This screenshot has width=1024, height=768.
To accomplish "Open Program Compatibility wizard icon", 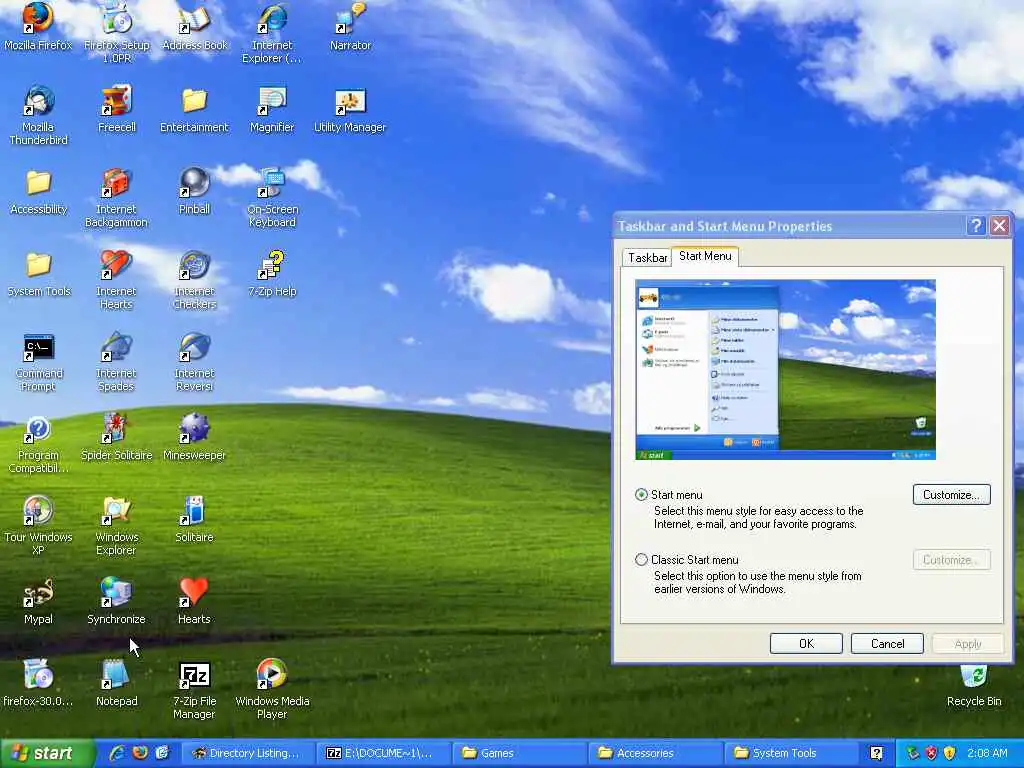I will point(38,444).
